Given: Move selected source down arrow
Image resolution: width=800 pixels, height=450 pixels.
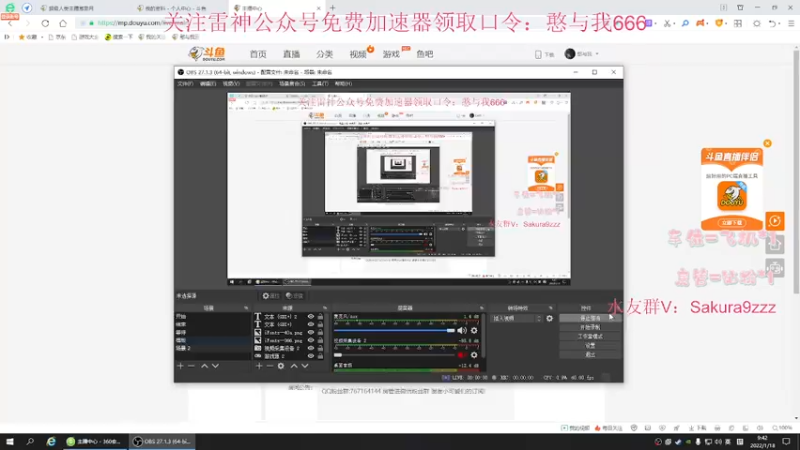Looking at the screenshot, I should pyautogui.click(x=305, y=366).
